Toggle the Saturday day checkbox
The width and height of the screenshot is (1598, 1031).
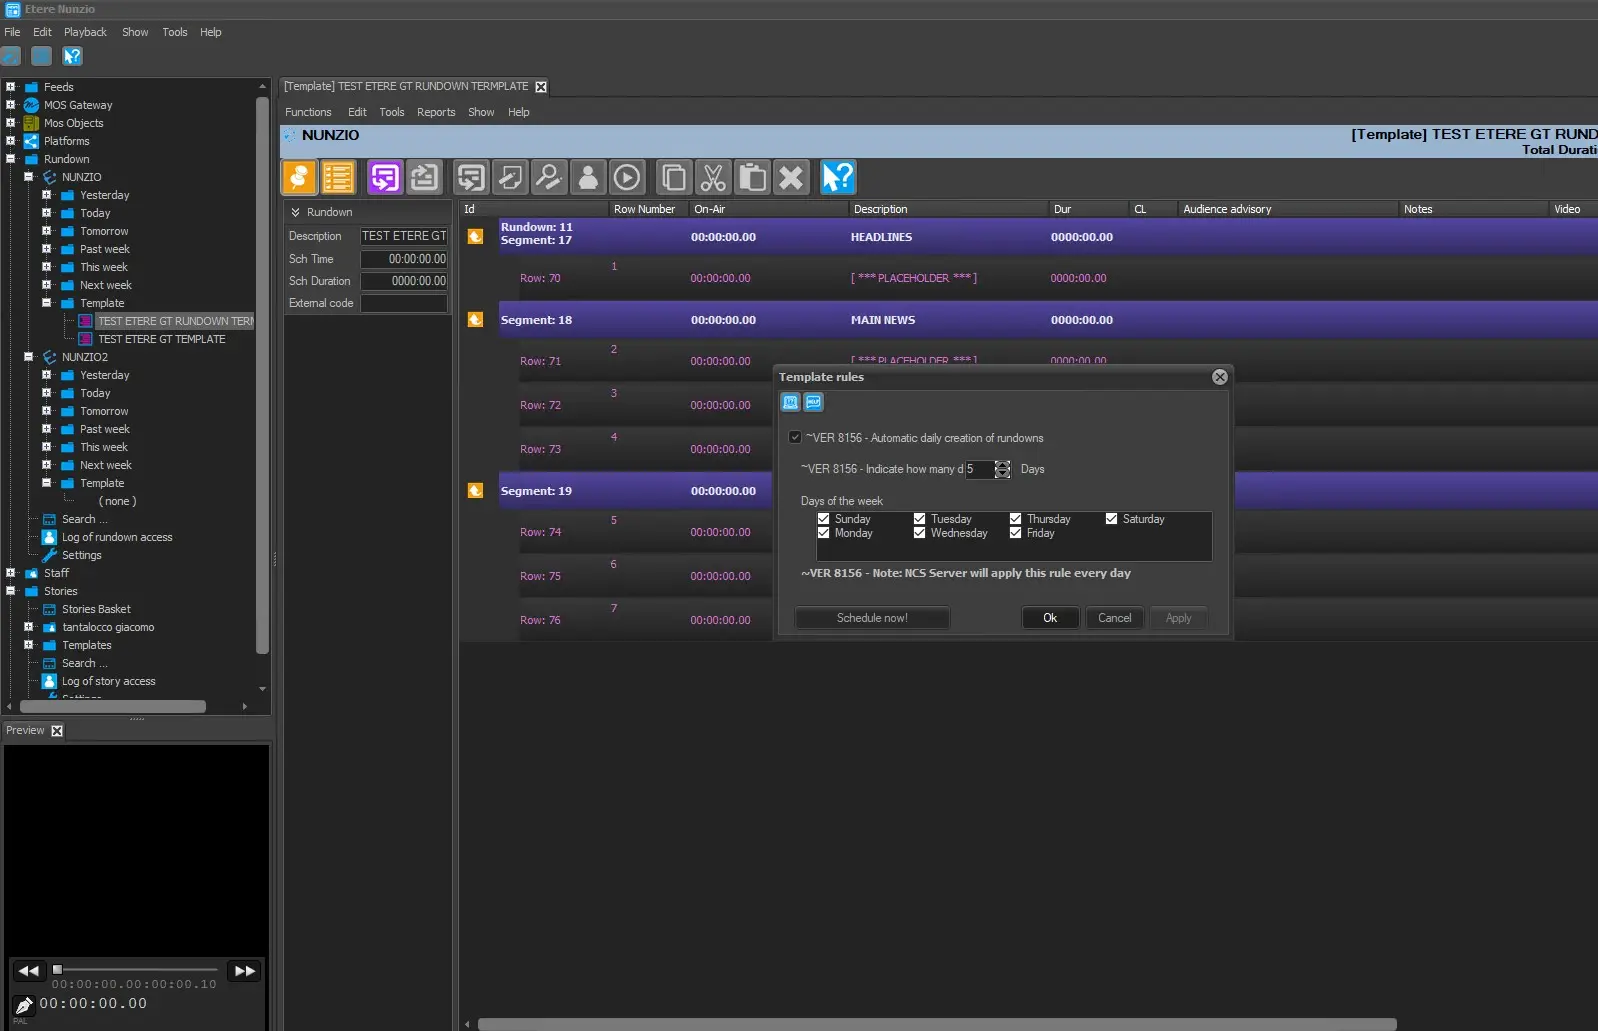[x=1111, y=519]
